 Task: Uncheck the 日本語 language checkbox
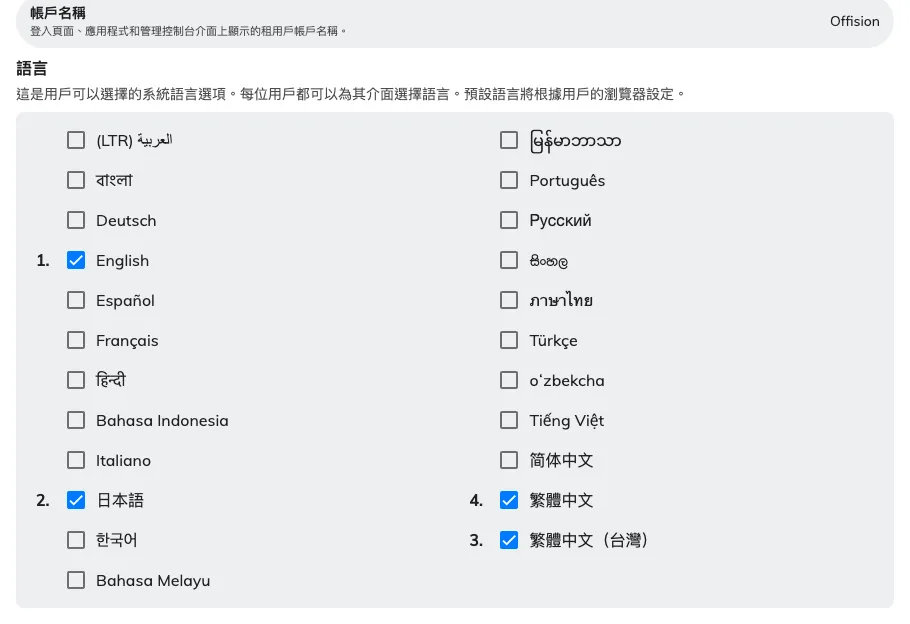pyautogui.click(x=76, y=500)
